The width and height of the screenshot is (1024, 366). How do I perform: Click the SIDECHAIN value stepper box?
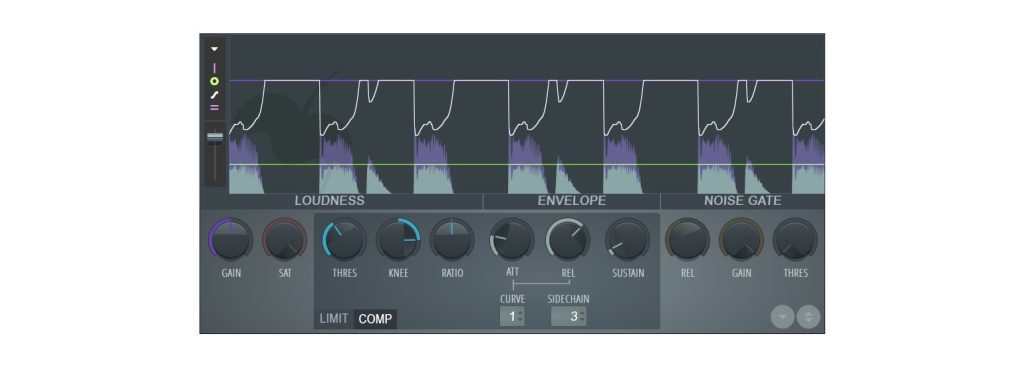[568, 316]
